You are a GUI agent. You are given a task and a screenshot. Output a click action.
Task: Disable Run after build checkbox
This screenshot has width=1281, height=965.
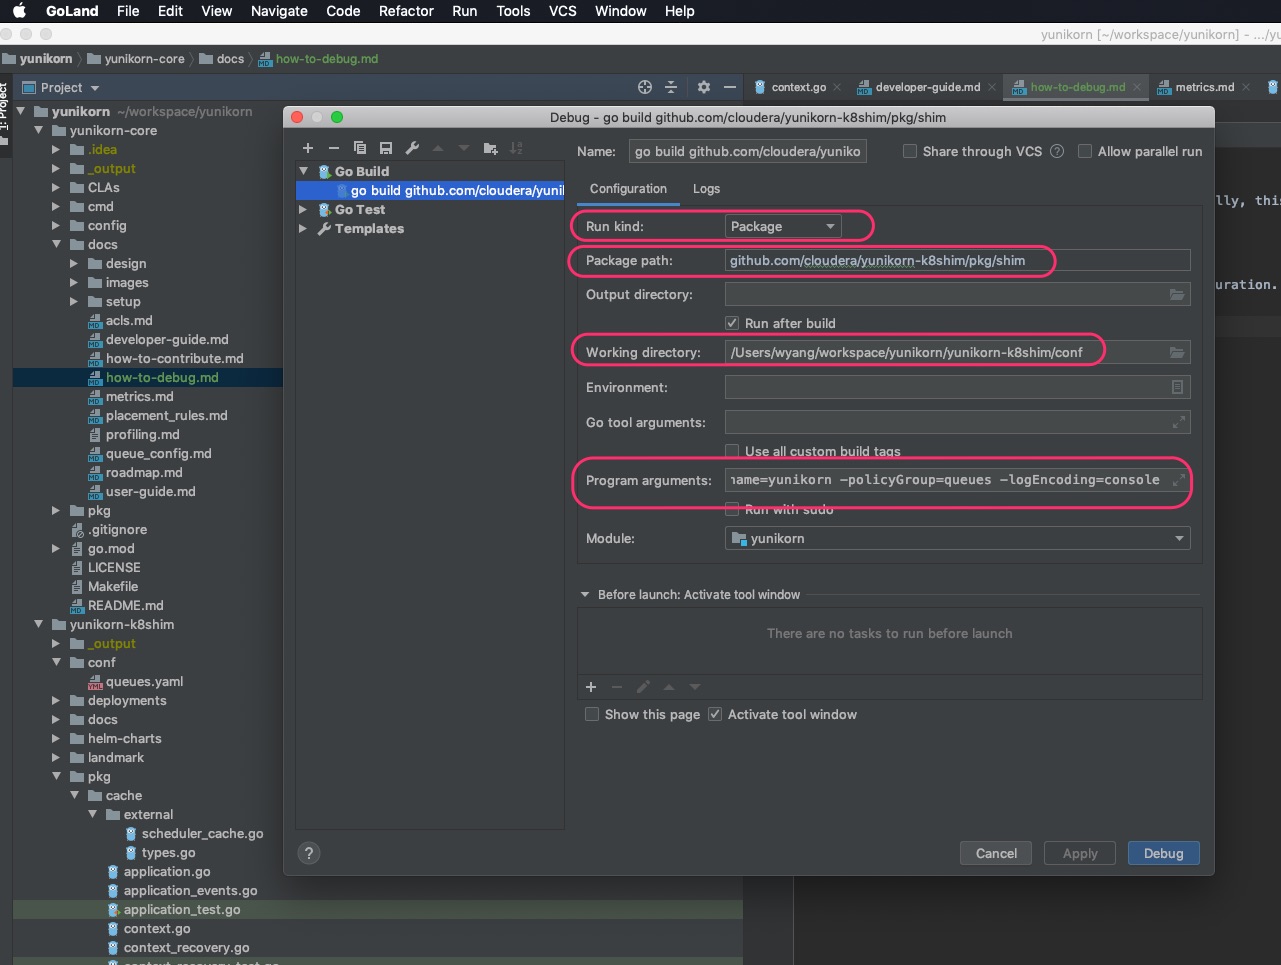coord(732,323)
